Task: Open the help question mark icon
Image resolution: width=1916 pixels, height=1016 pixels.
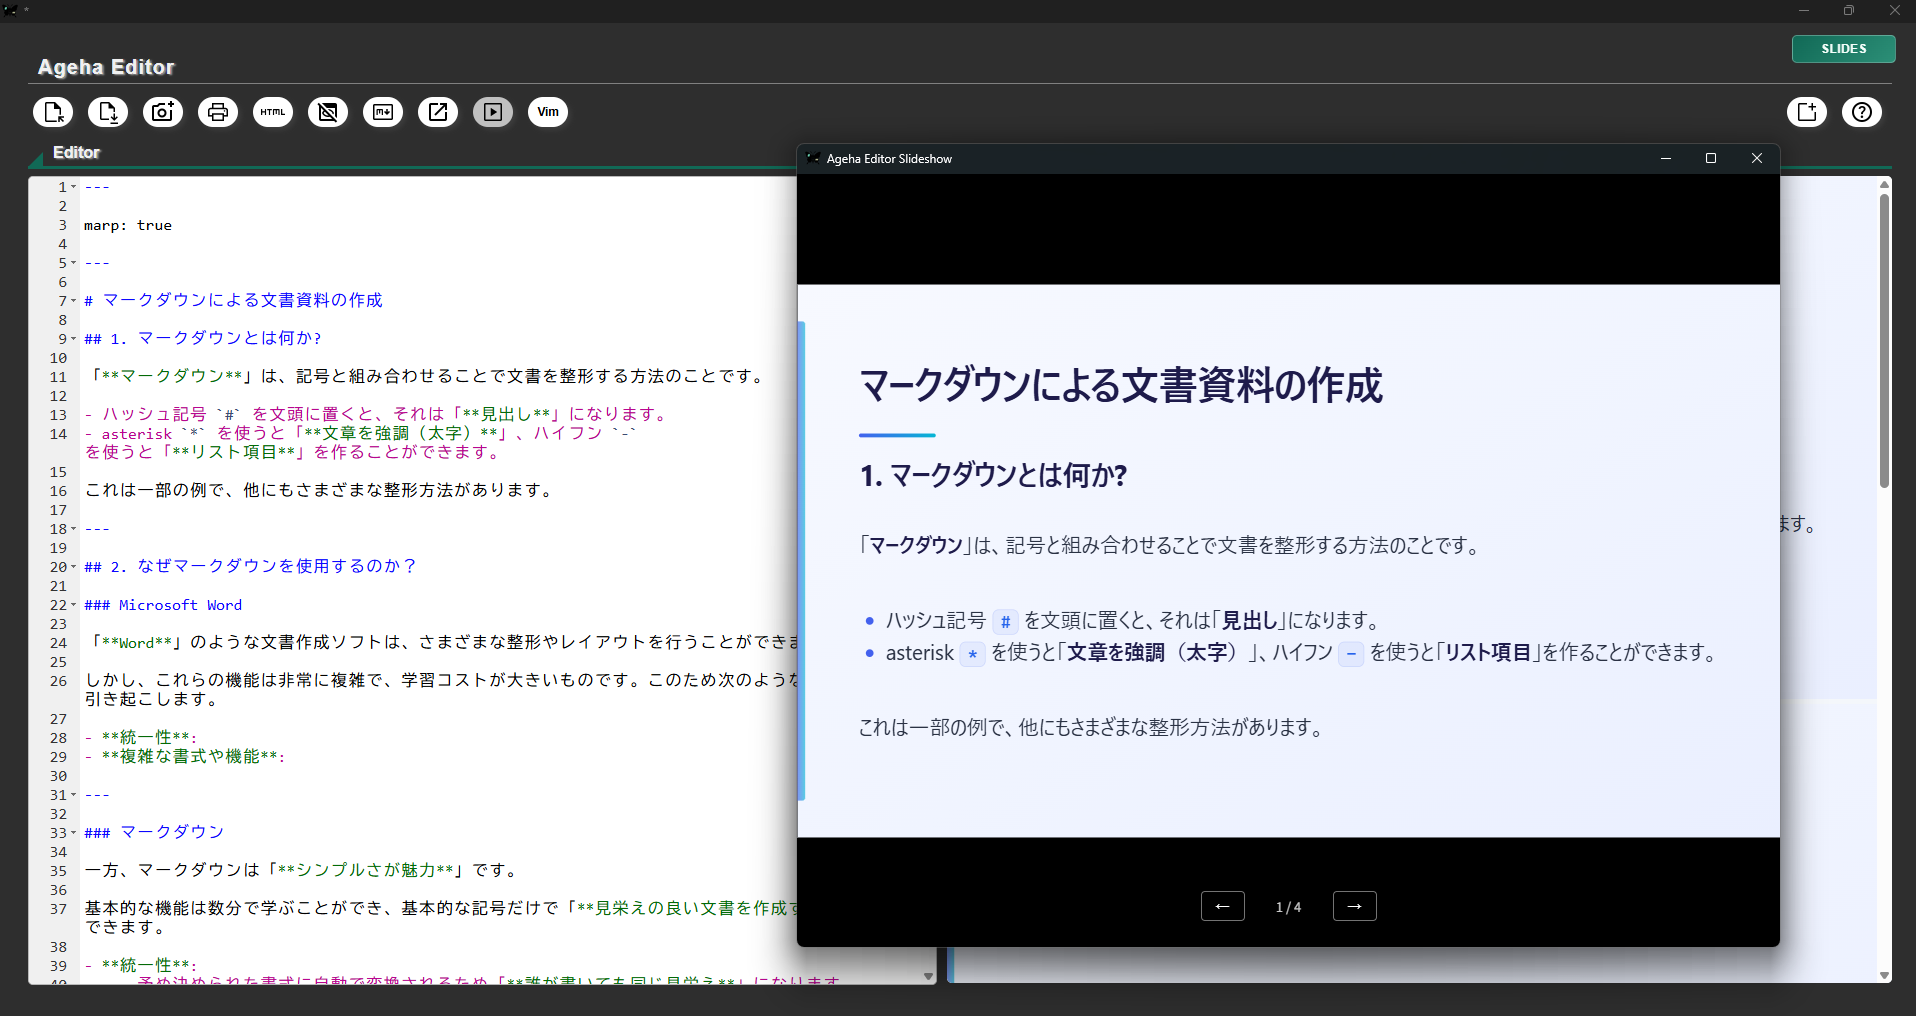Action: click(x=1862, y=112)
